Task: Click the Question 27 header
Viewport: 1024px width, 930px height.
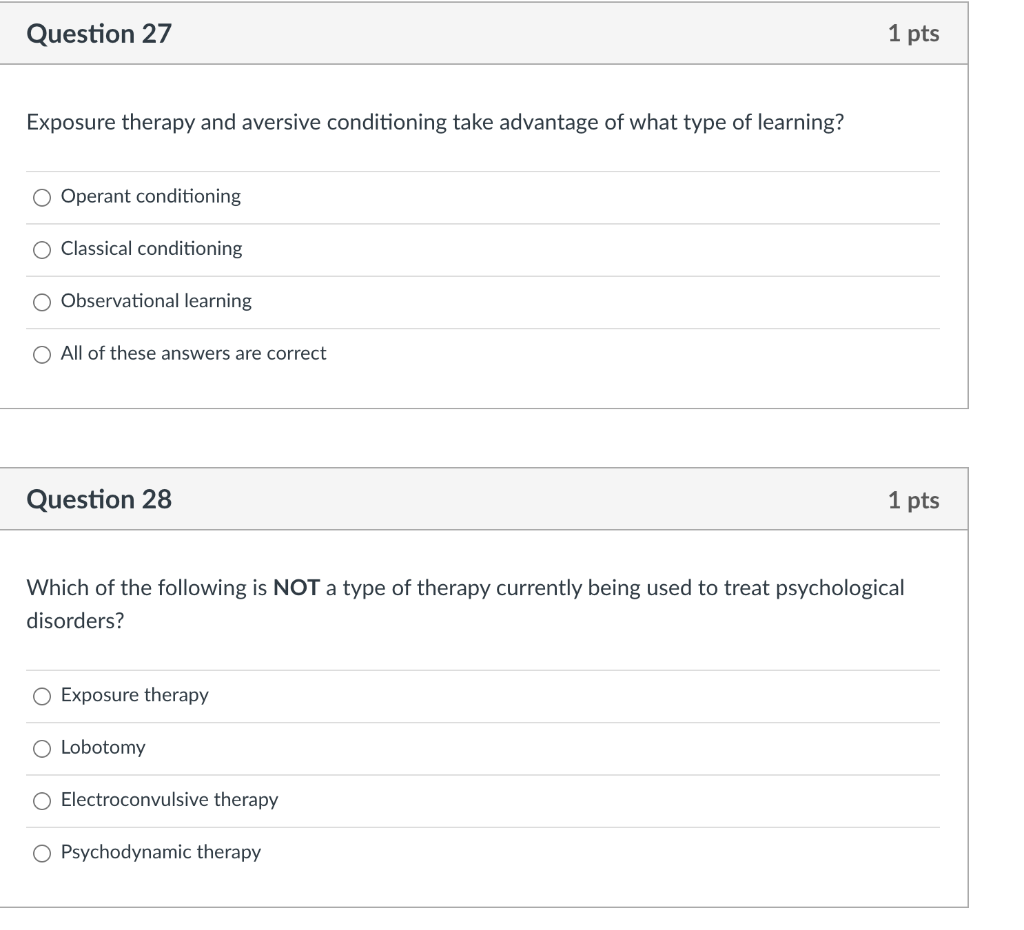Action: [x=99, y=33]
